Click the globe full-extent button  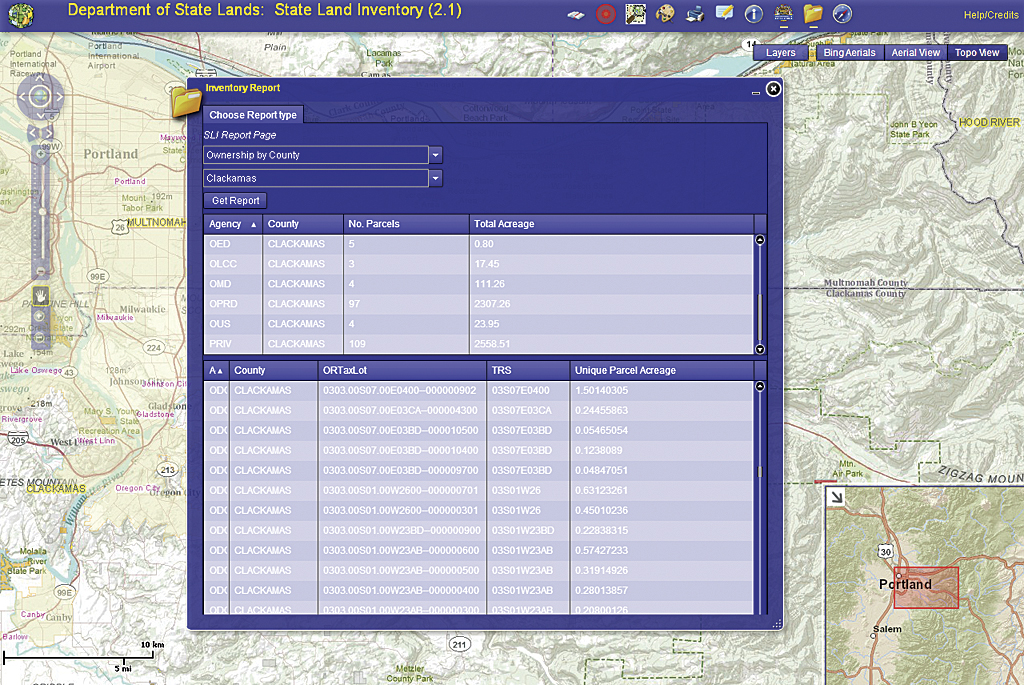[40, 97]
